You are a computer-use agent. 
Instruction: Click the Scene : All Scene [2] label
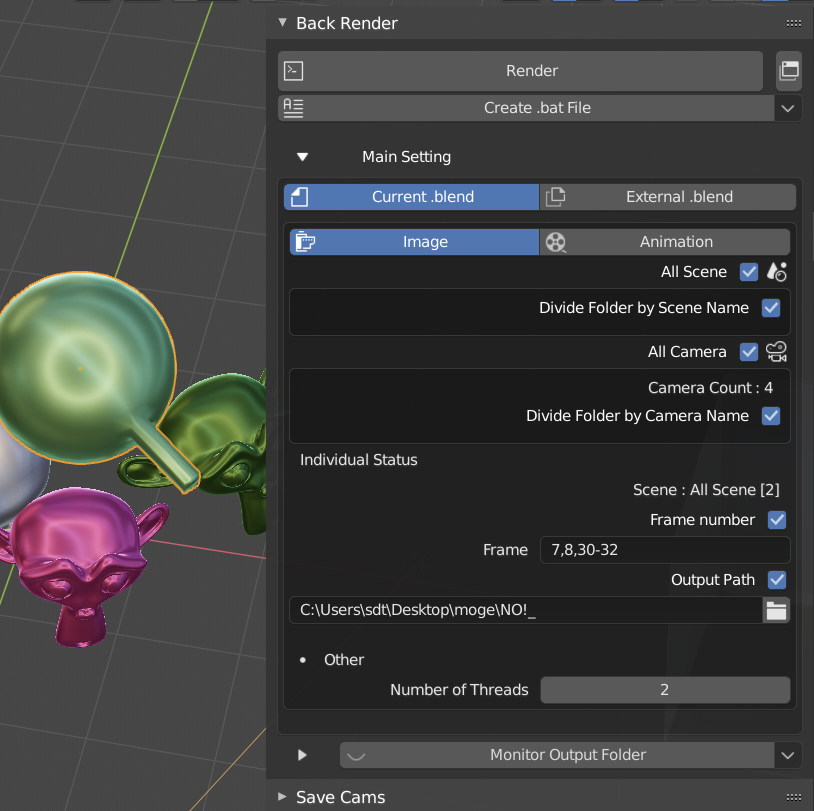pyautogui.click(x=706, y=490)
